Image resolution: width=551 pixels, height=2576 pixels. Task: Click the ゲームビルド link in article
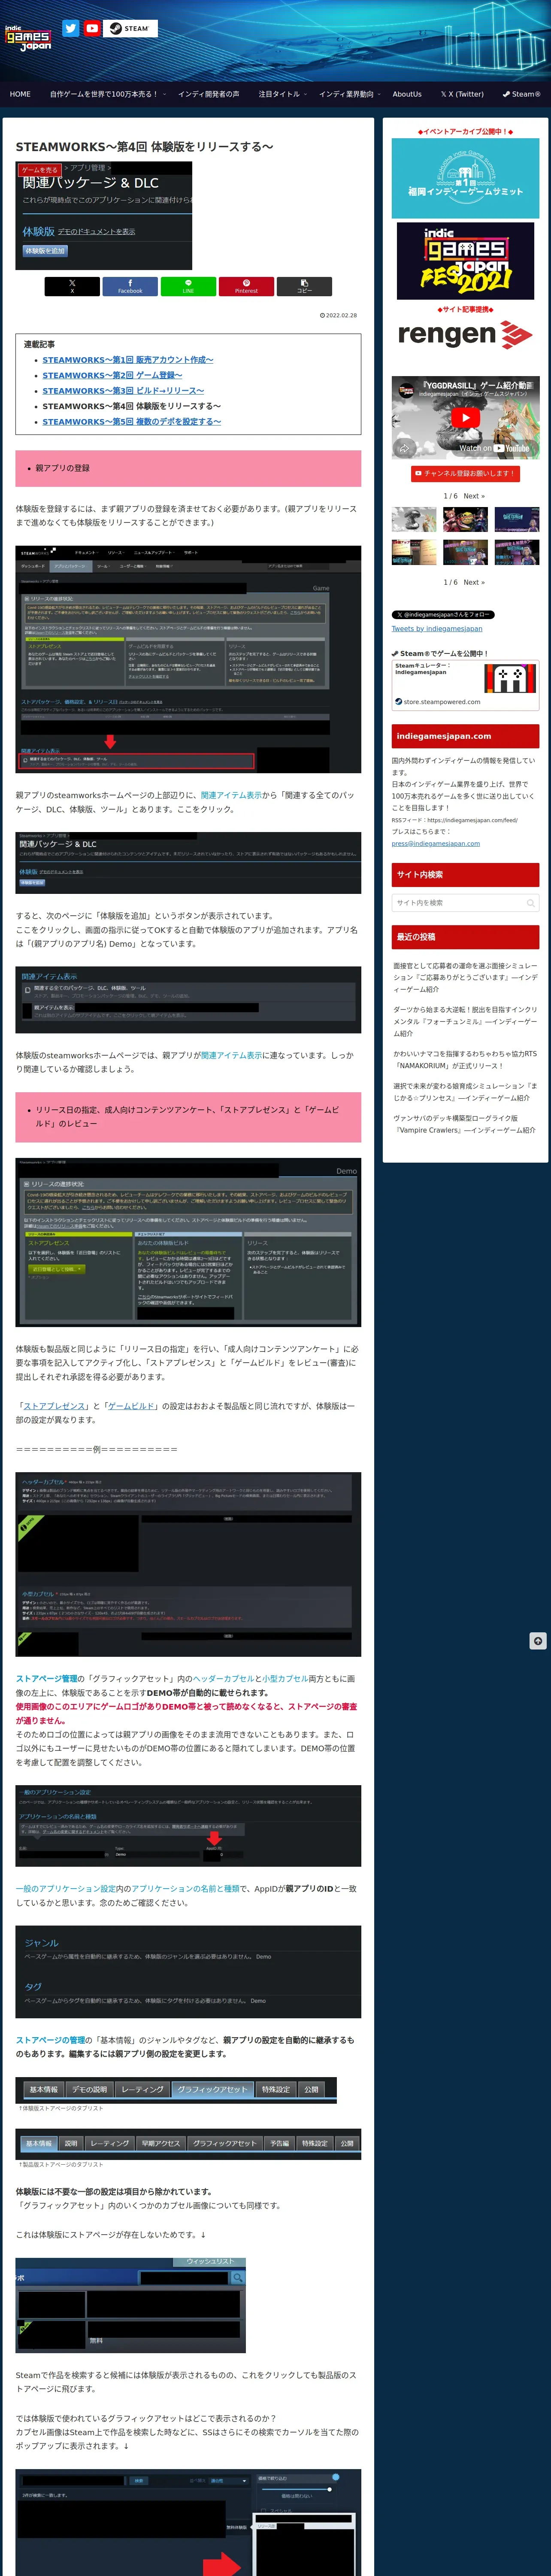coord(131,1406)
